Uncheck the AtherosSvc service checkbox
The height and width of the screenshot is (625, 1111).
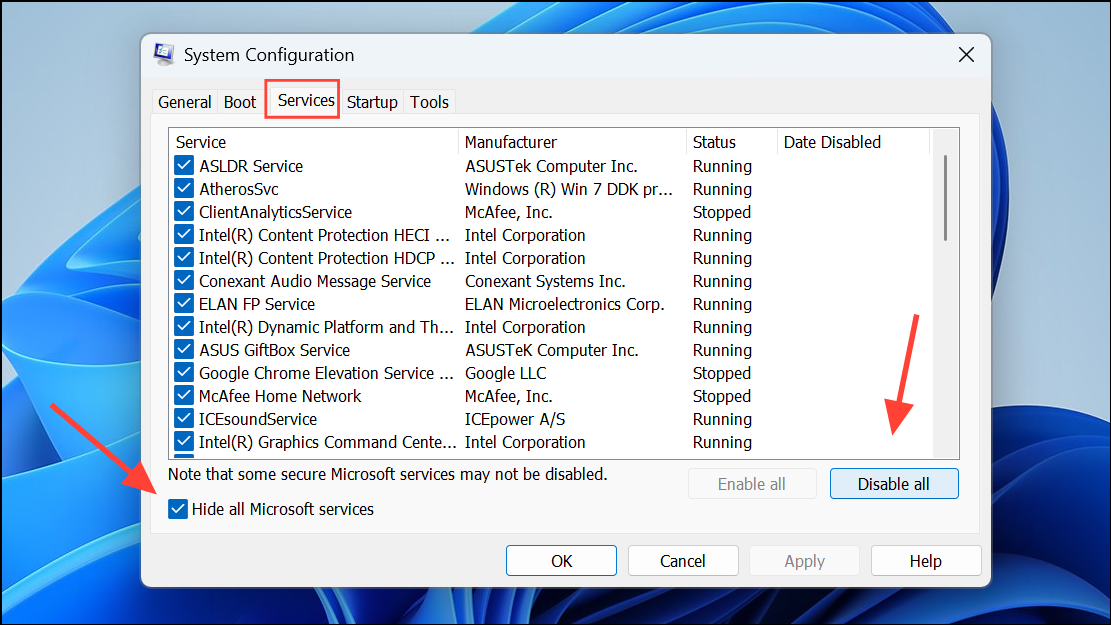tap(184, 189)
